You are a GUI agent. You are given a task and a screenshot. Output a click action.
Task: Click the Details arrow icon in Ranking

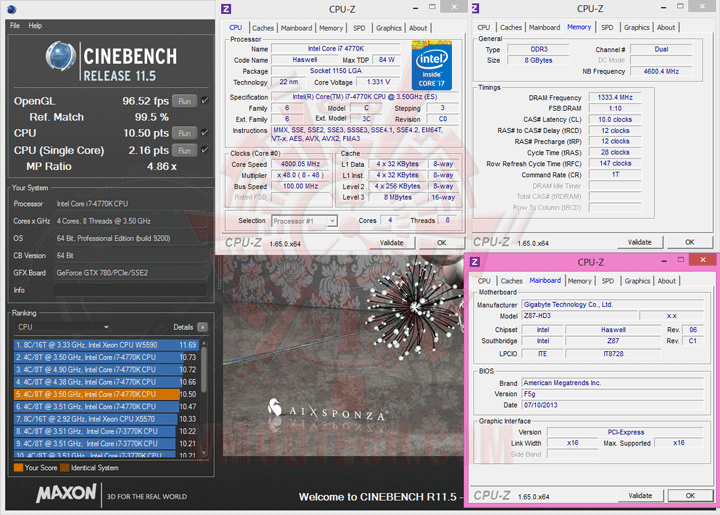202,327
